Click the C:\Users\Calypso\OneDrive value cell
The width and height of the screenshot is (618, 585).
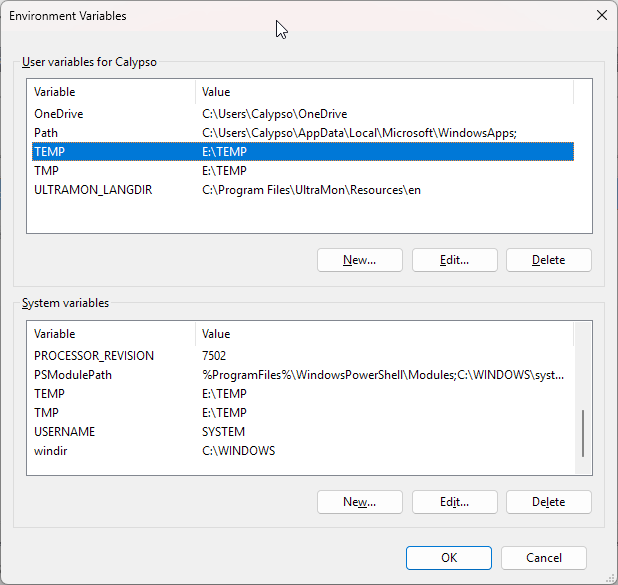(x=274, y=114)
